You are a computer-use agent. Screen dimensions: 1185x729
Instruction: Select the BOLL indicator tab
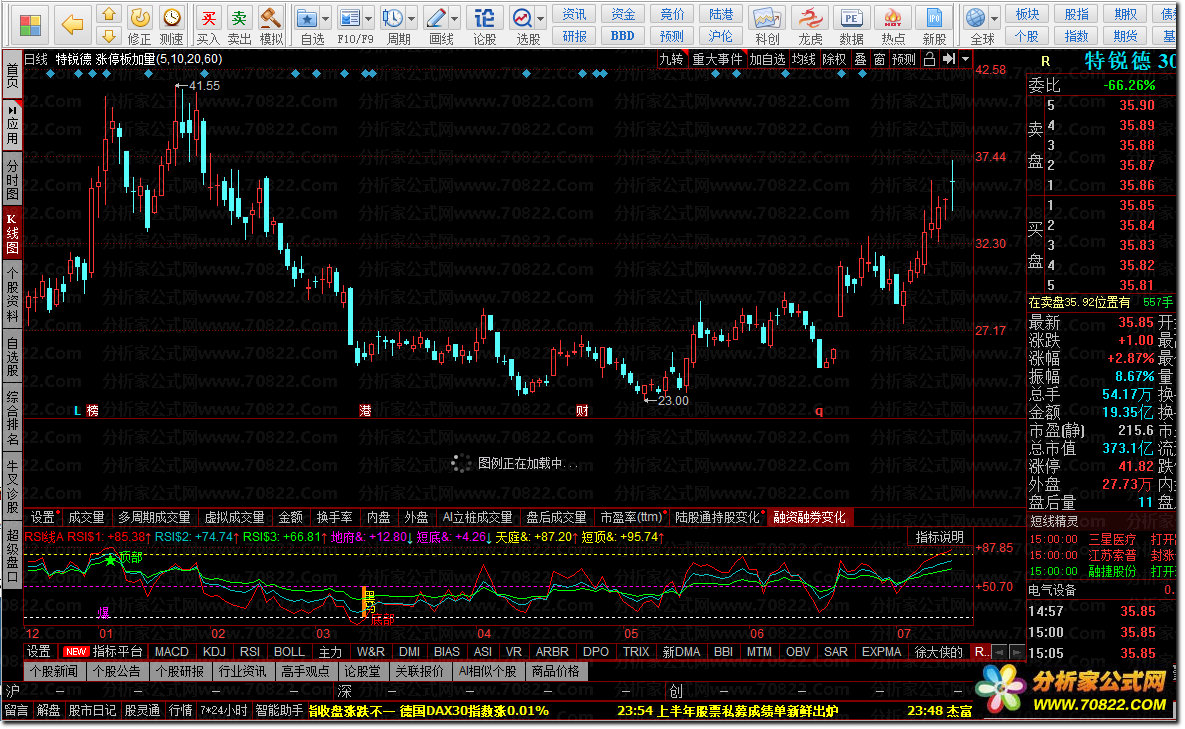click(289, 652)
